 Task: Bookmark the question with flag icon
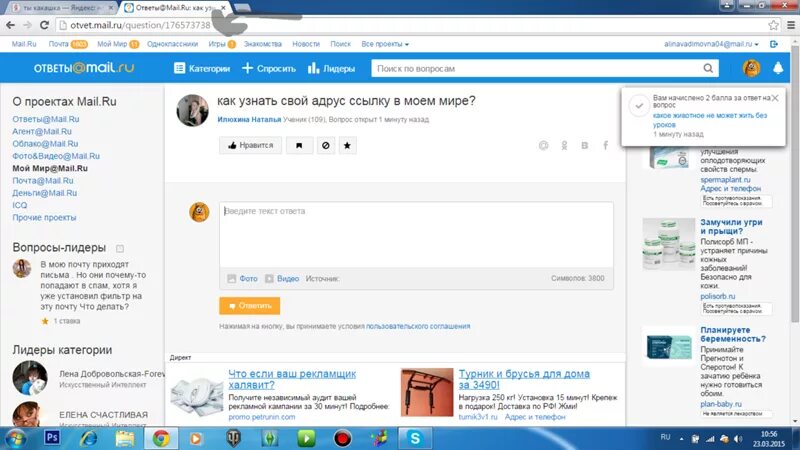tap(299, 145)
